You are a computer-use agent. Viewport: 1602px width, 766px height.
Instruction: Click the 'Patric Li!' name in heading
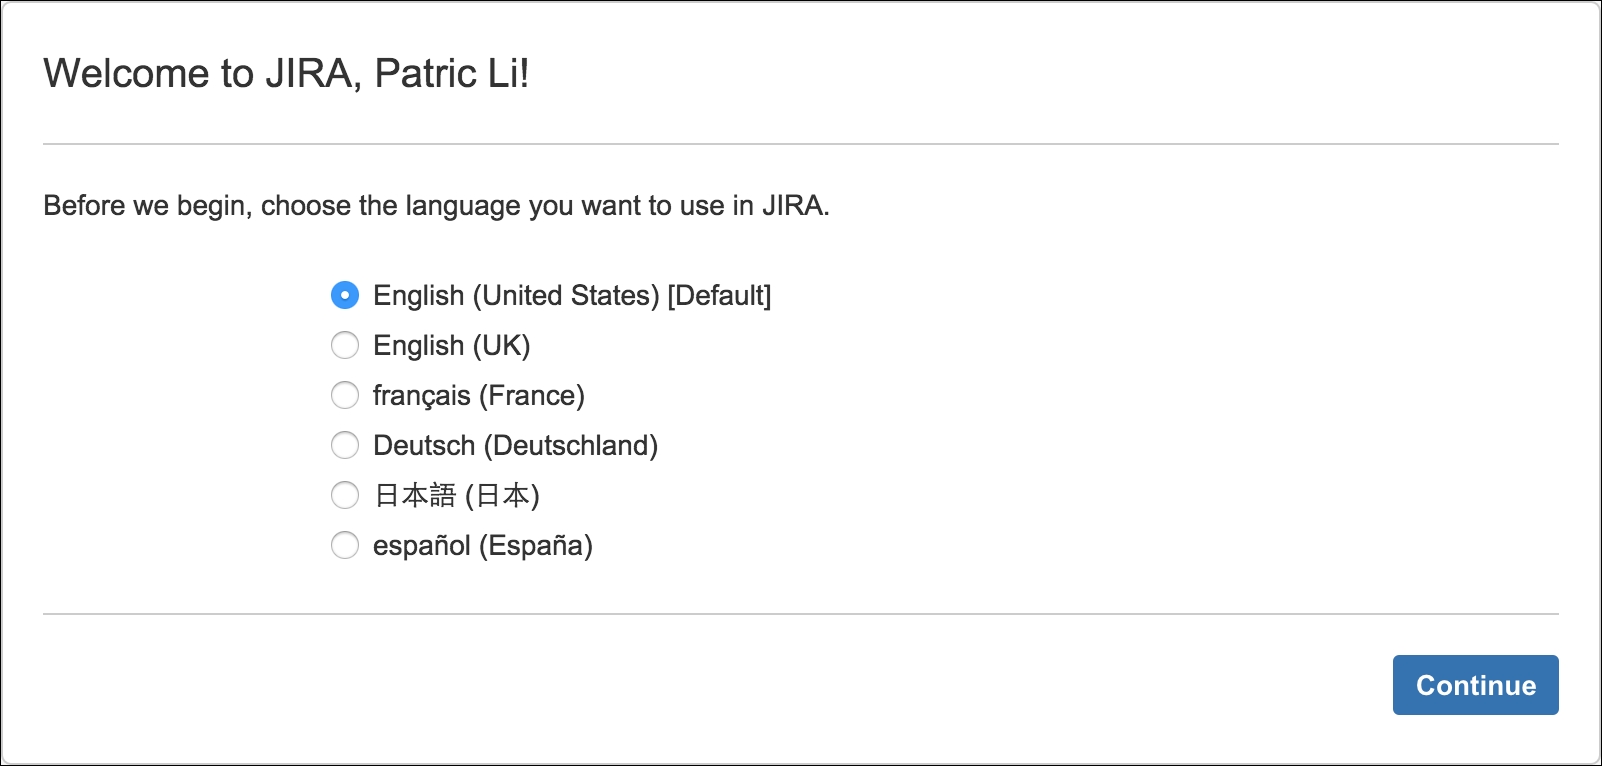[452, 73]
